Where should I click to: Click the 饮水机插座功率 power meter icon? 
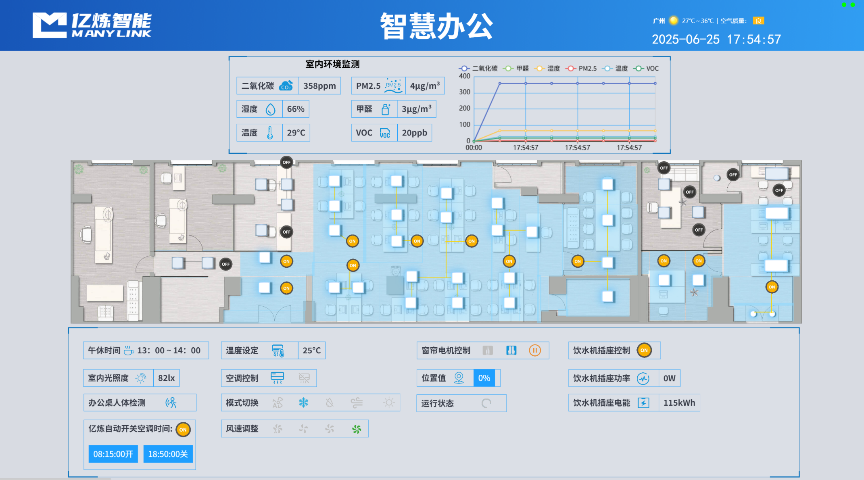(643, 378)
